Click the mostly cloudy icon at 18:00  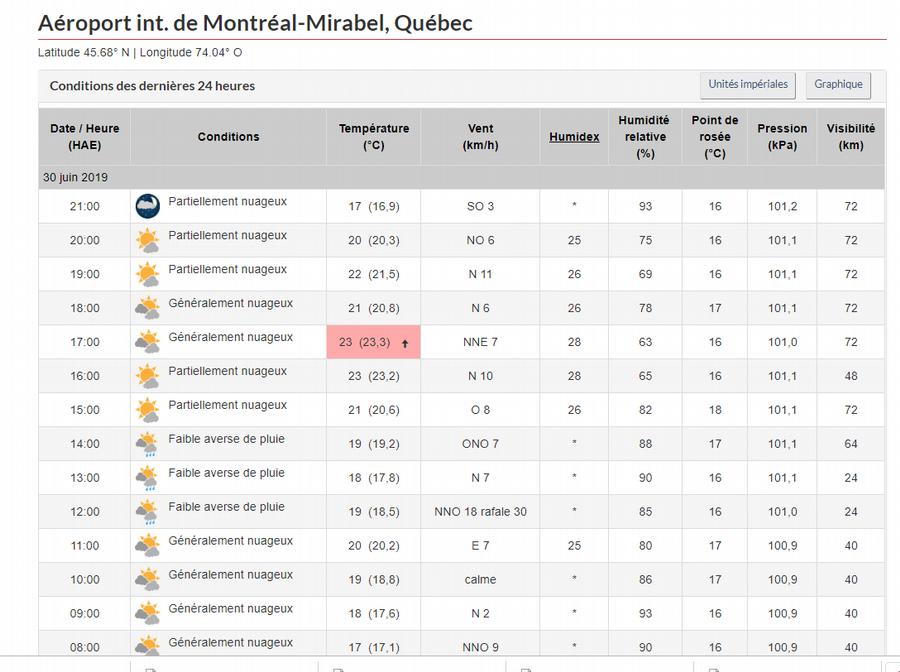(148, 308)
